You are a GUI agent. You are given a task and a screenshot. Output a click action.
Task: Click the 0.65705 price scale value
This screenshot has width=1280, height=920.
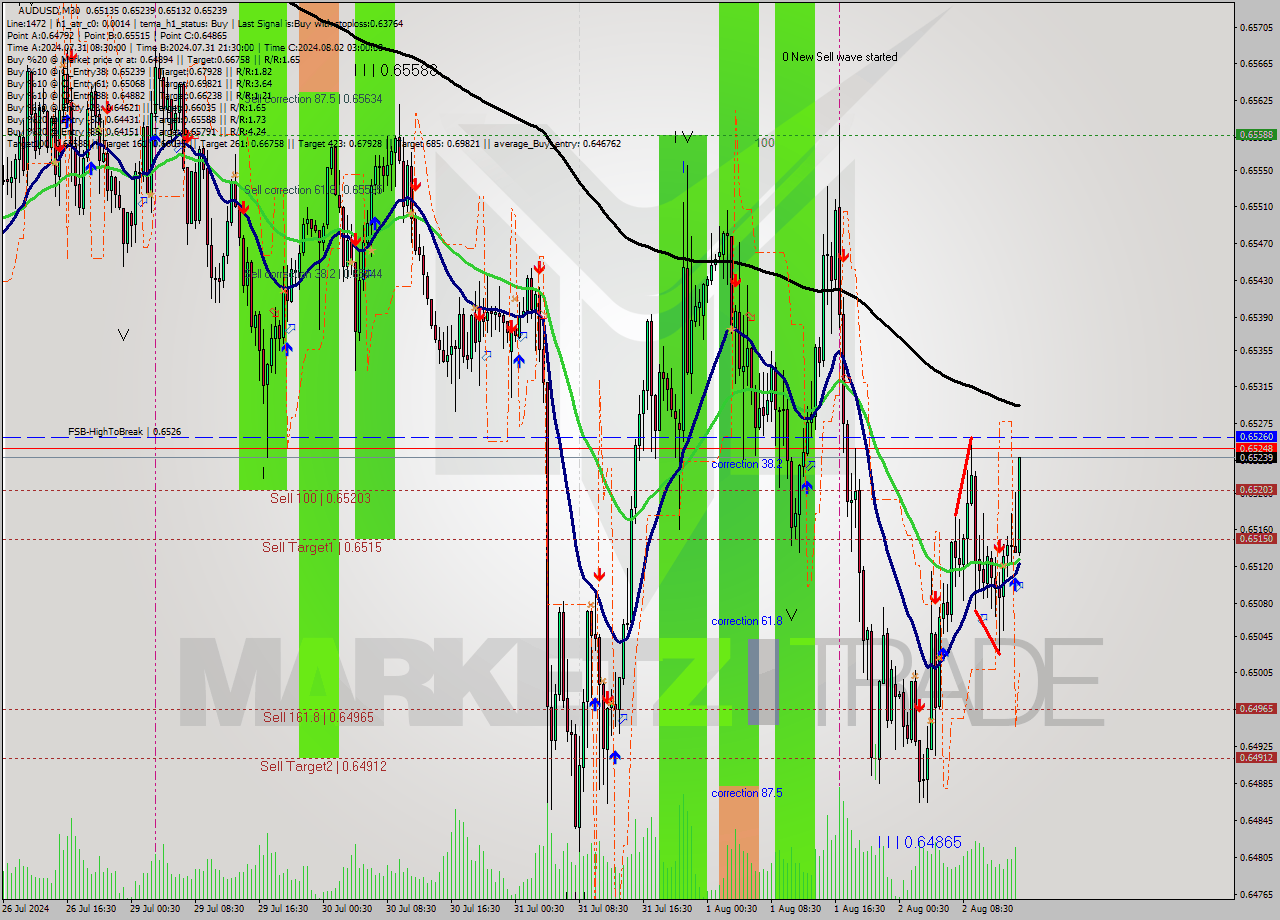point(1256,27)
